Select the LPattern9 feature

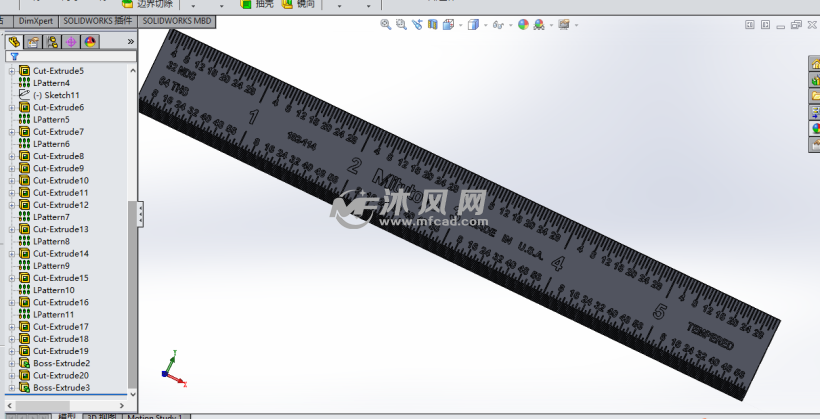(x=51, y=266)
